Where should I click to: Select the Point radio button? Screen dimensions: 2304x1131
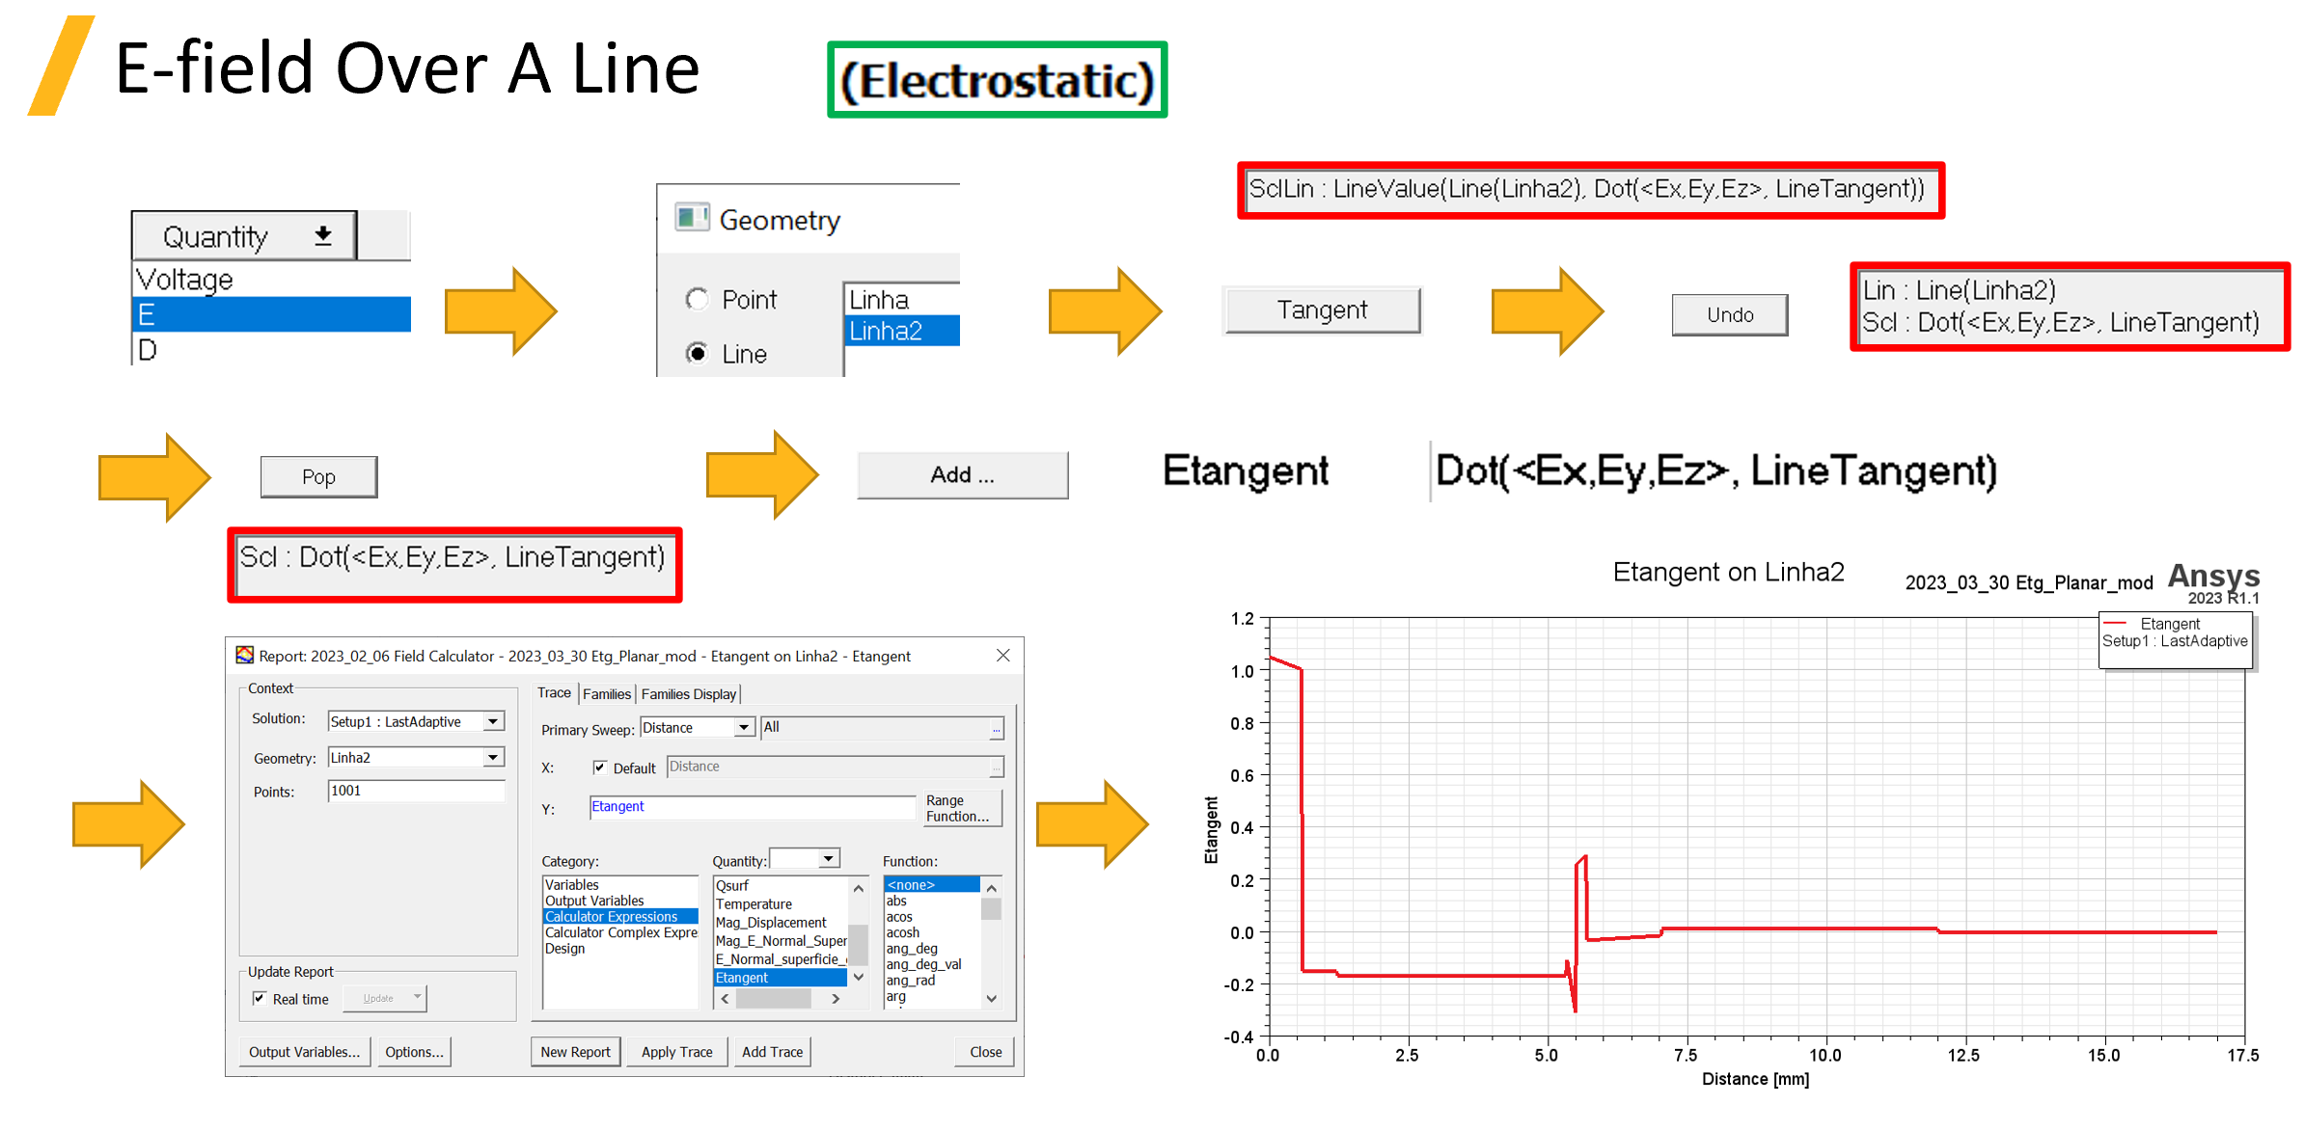pyautogui.click(x=697, y=299)
